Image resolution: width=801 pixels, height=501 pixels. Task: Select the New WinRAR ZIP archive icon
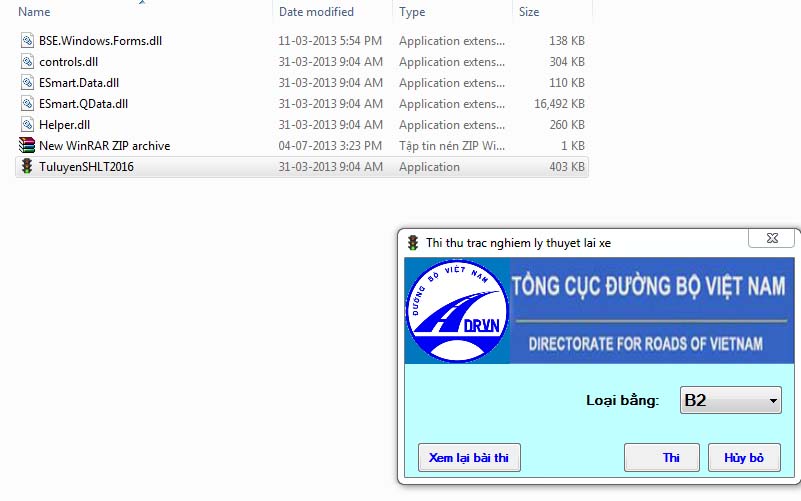point(27,146)
